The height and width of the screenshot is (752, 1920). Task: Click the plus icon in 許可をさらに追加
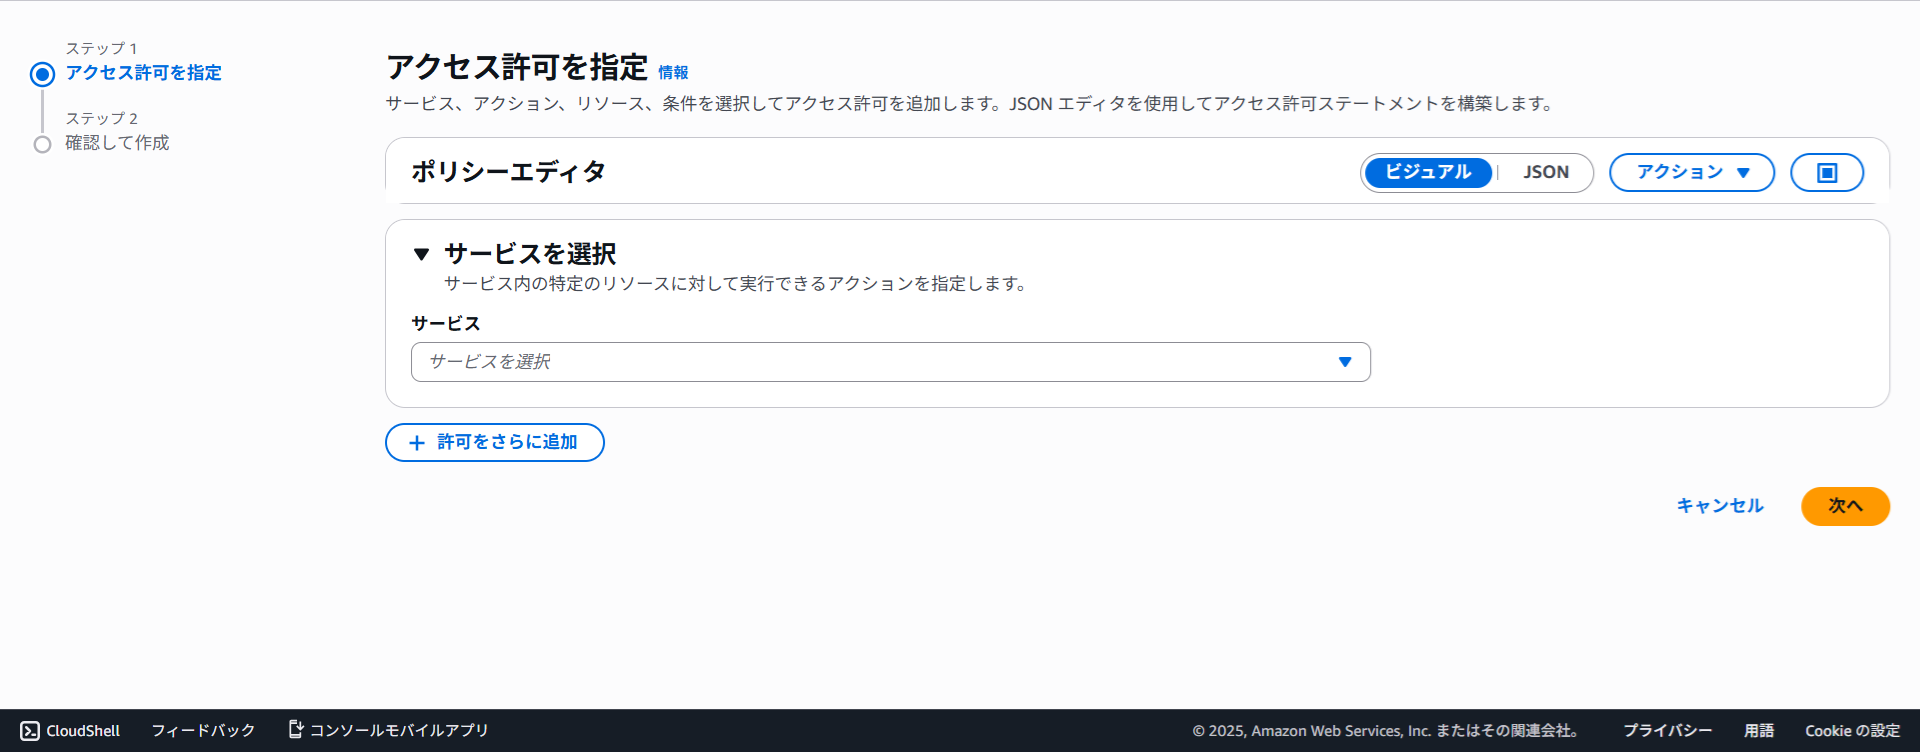[x=417, y=443]
